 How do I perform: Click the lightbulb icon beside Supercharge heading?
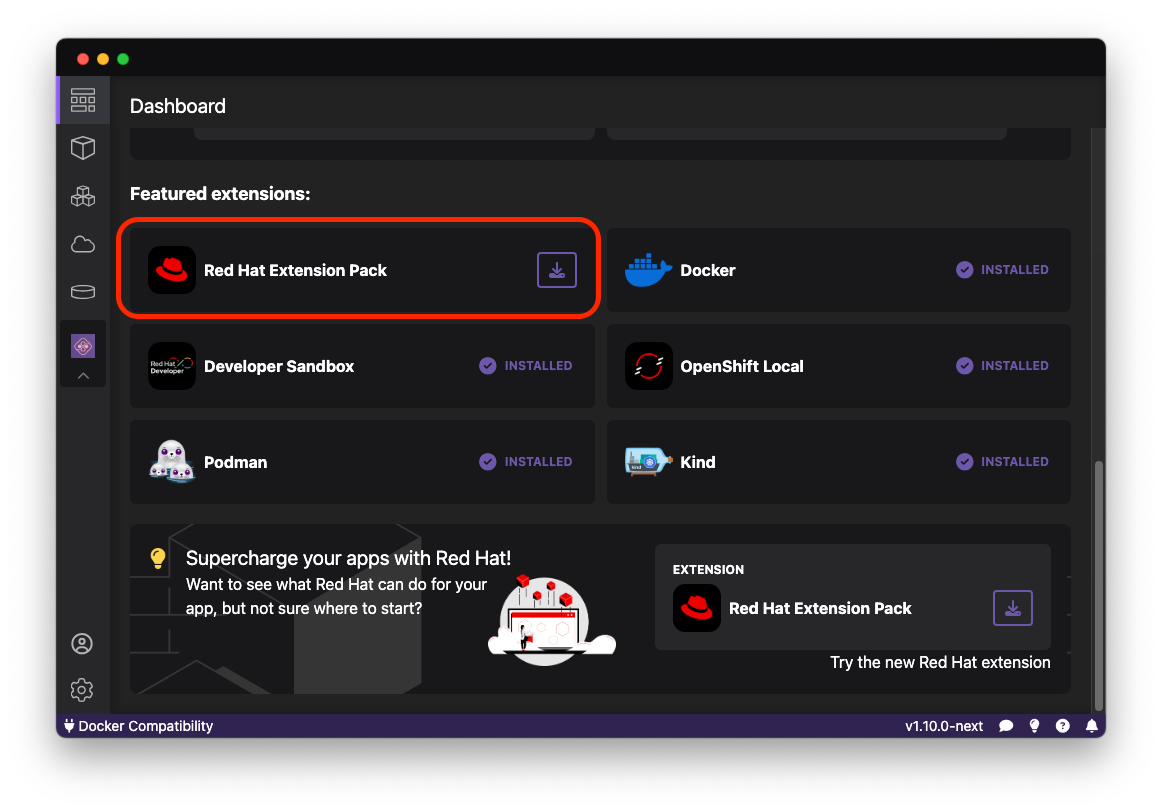158,558
